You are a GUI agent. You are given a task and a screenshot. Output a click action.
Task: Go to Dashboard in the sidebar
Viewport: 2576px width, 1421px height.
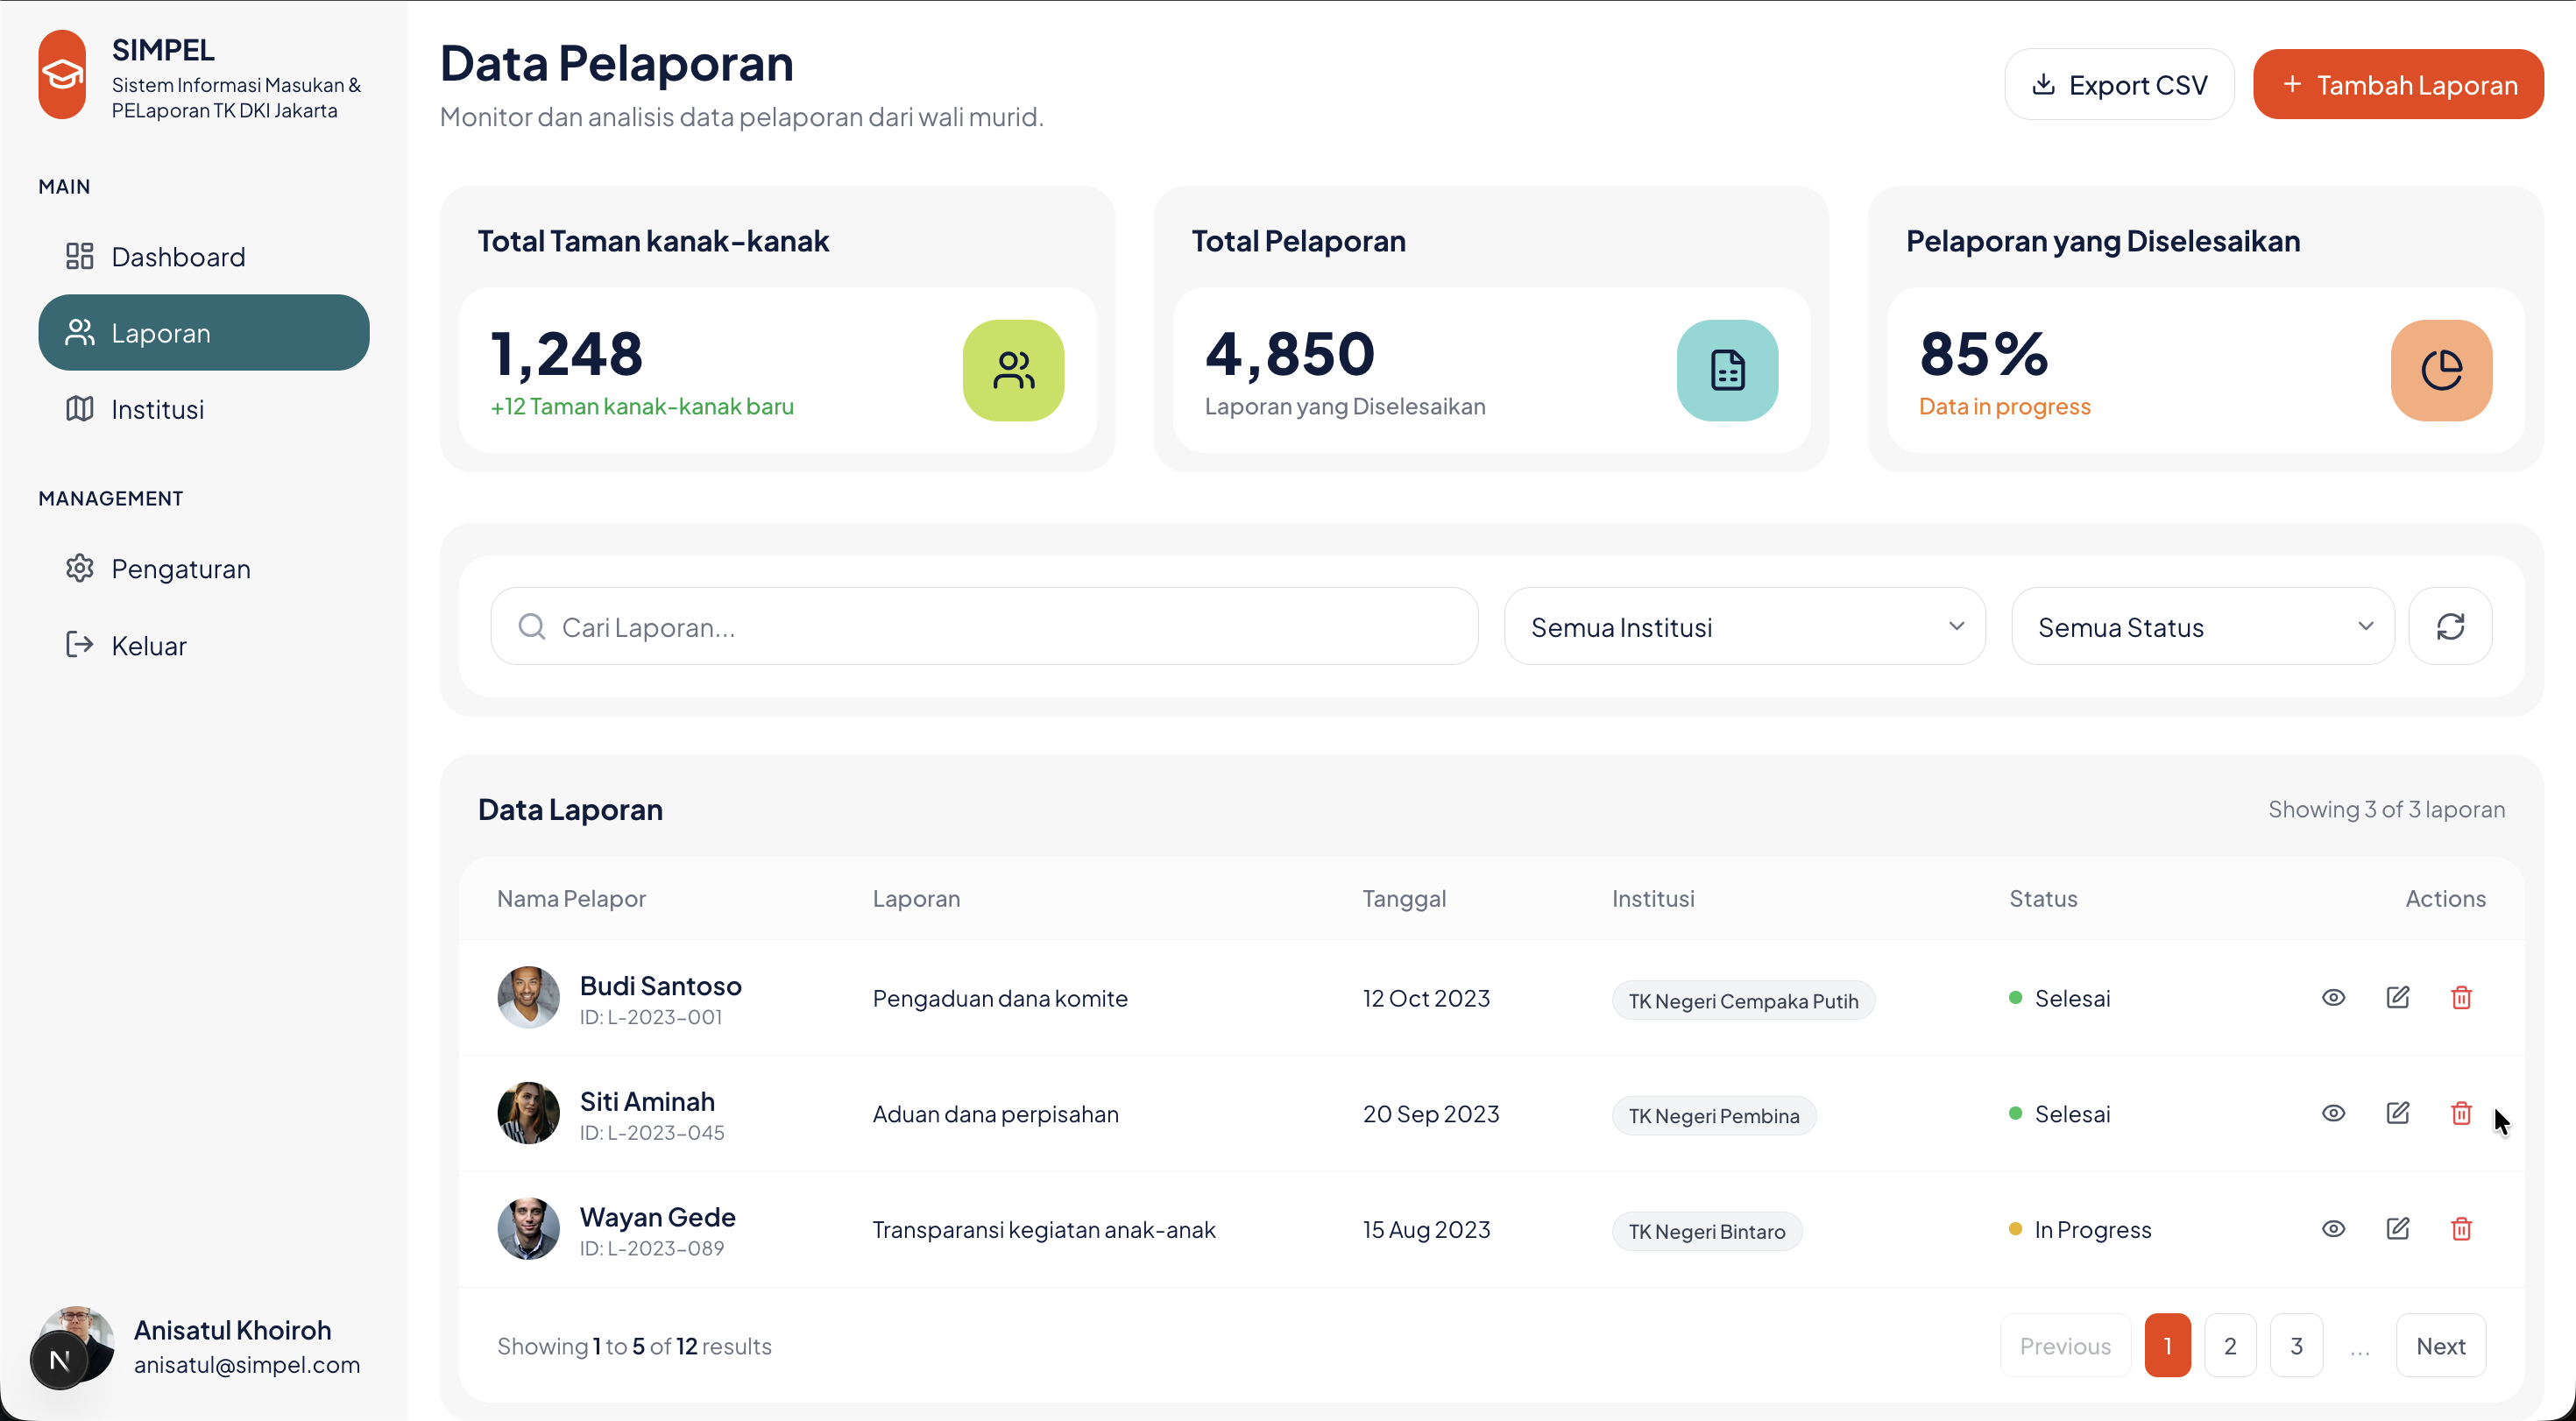(178, 257)
